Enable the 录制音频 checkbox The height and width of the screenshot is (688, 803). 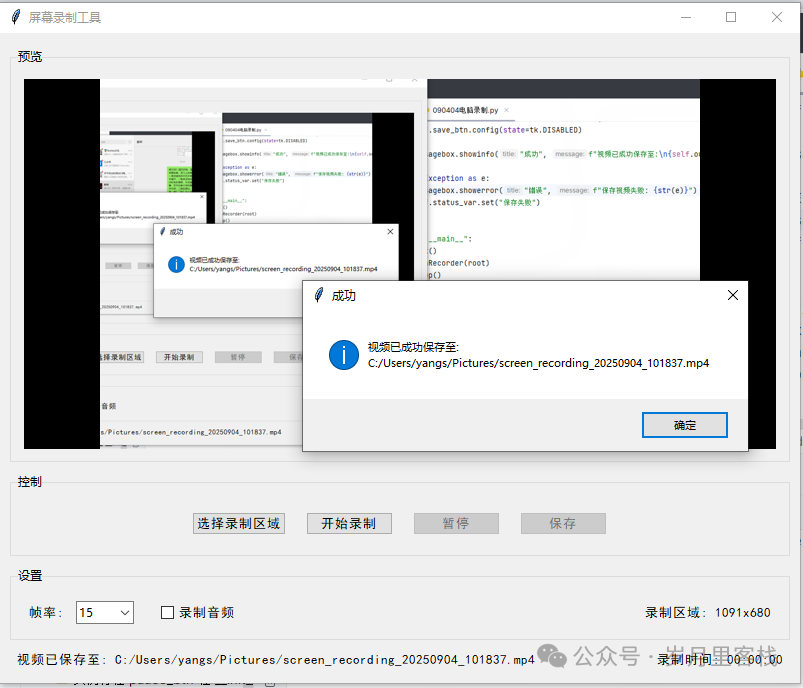(x=167, y=613)
